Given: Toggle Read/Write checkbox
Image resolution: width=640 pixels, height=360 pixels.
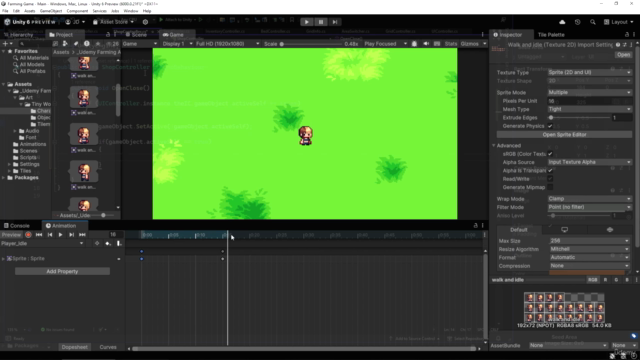Looking at the screenshot, I should [x=550, y=179].
